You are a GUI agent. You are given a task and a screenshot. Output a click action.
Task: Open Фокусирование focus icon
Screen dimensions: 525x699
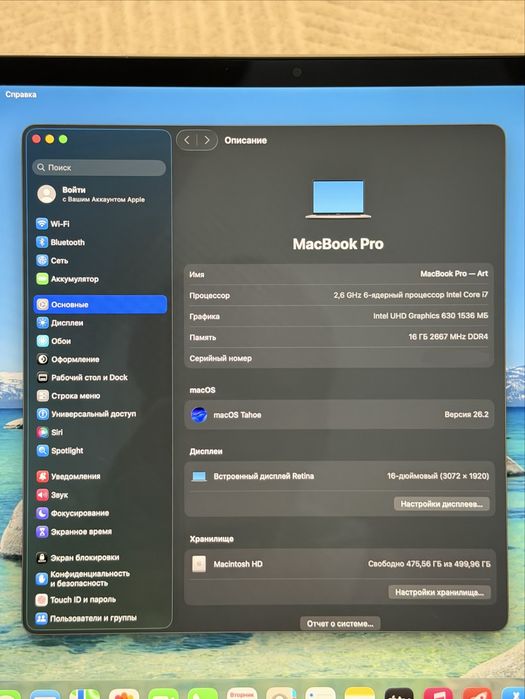pos(42,513)
